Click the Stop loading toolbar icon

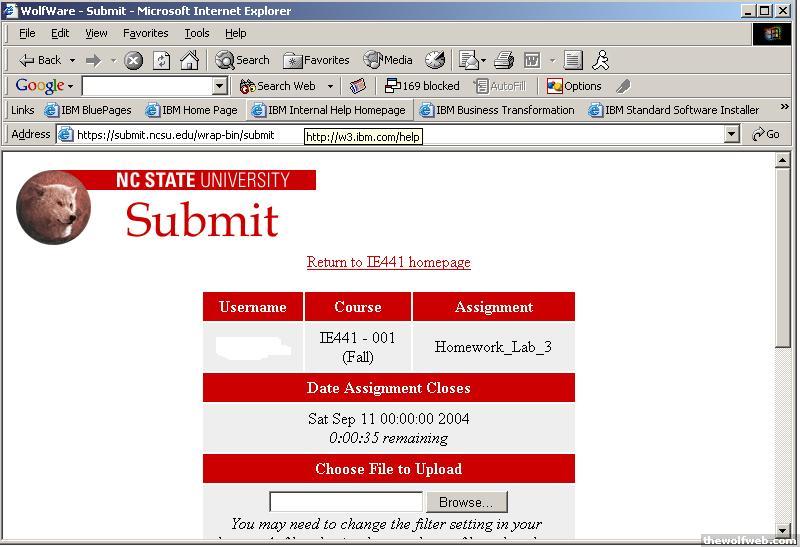pyautogui.click(x=134, y=60)
